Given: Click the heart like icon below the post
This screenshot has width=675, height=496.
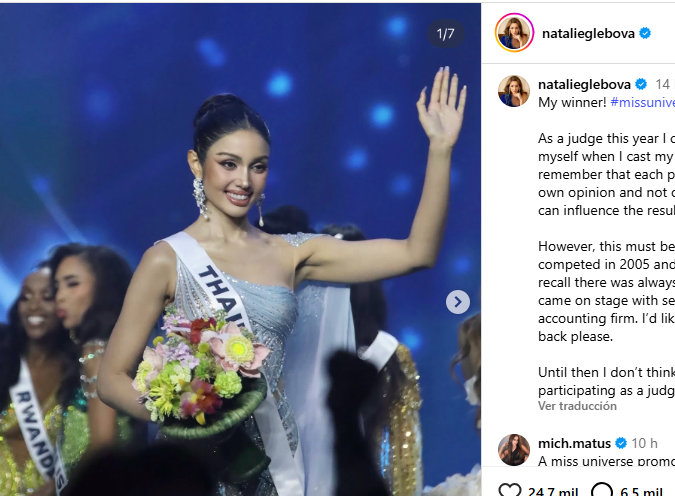Looking at the screenshot, I should pyautogui.click(x=510, y=490).
